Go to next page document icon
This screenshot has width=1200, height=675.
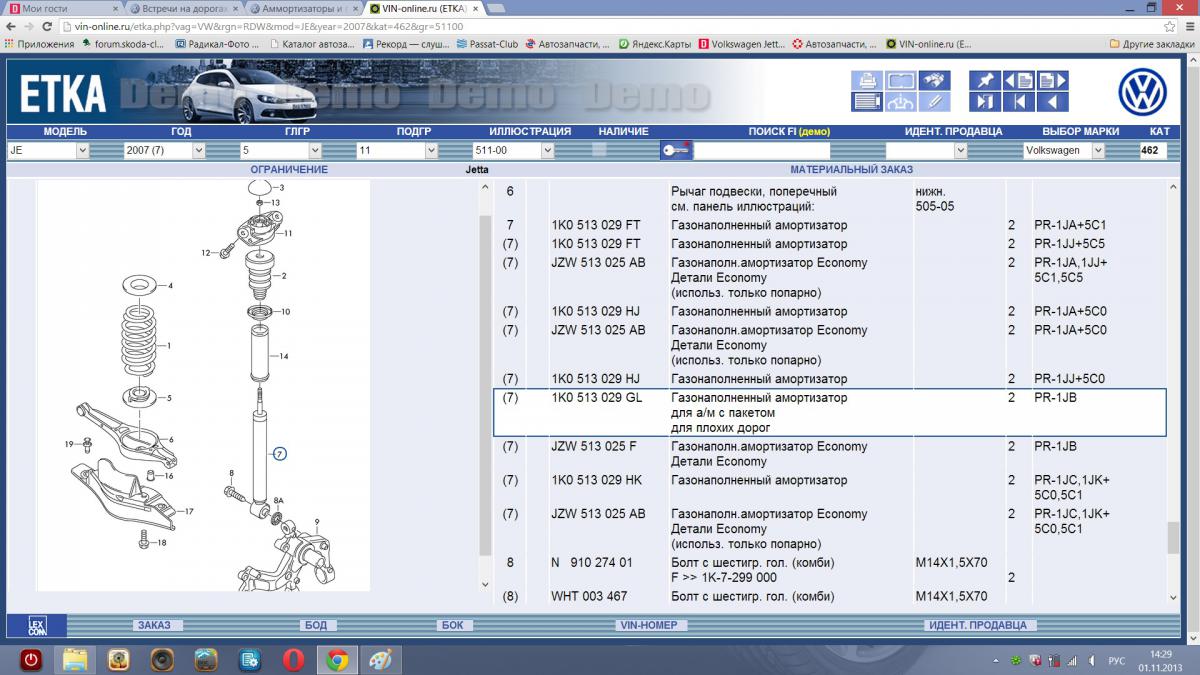pos(1053,80)
